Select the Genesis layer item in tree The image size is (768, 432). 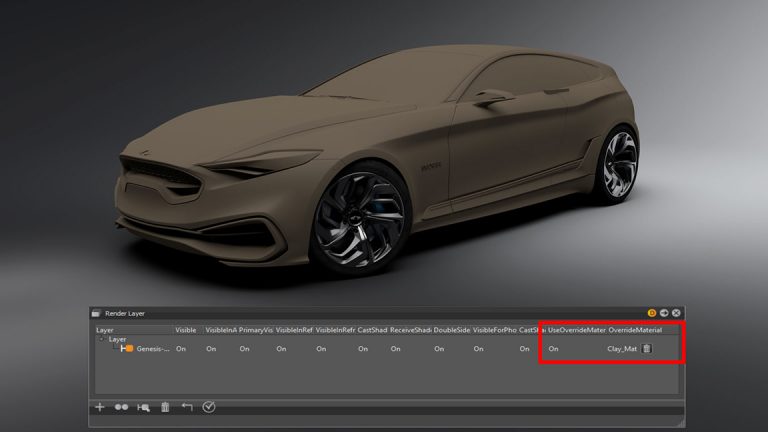tap(152, 349)
